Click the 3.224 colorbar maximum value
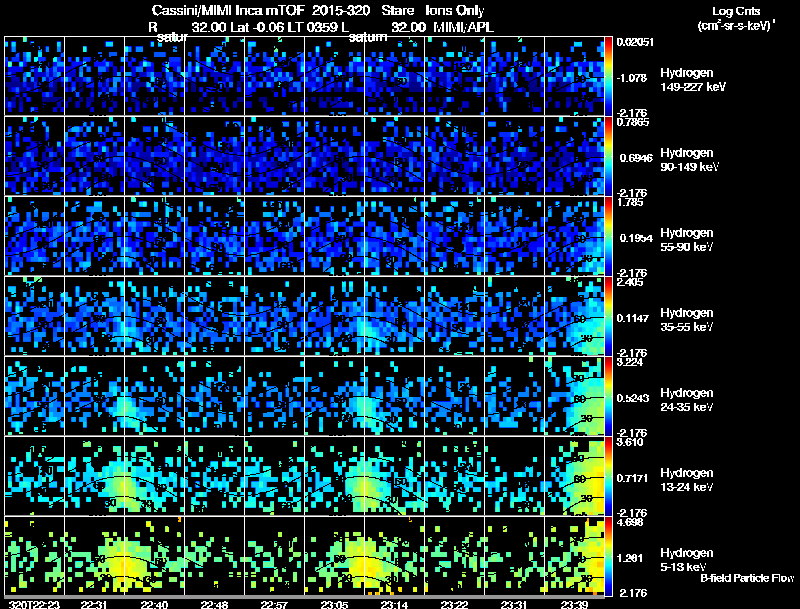Image resolution: width=800 pixels, height=609 pixels. click(x=630, y=363)
